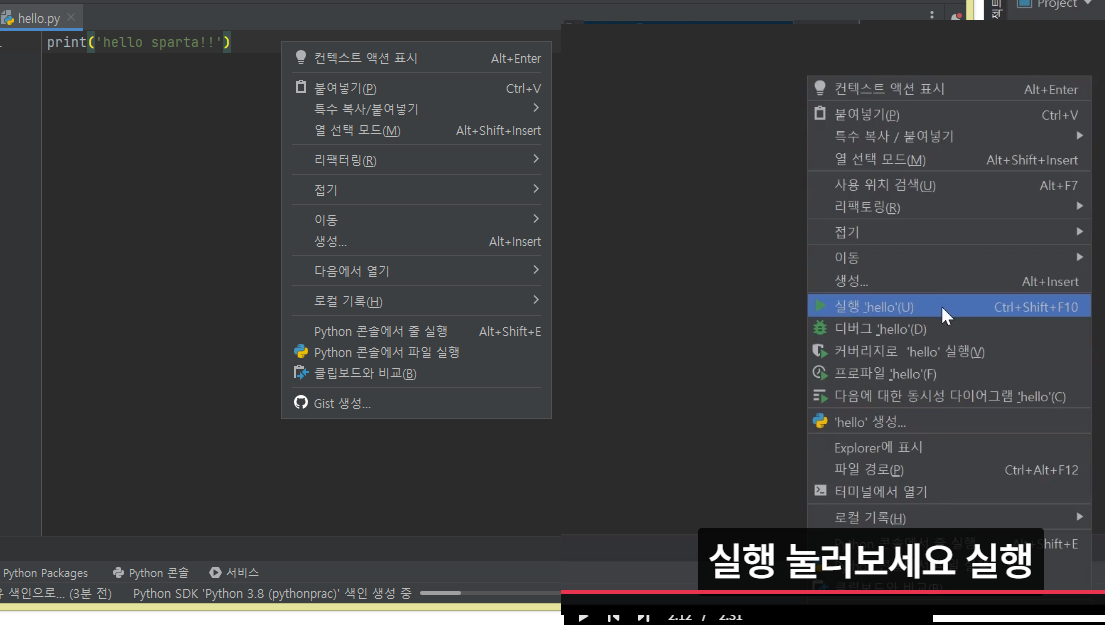Select 'Explorer에 표시' menu entry
1105x625 pixels.
tap(949, 447)
